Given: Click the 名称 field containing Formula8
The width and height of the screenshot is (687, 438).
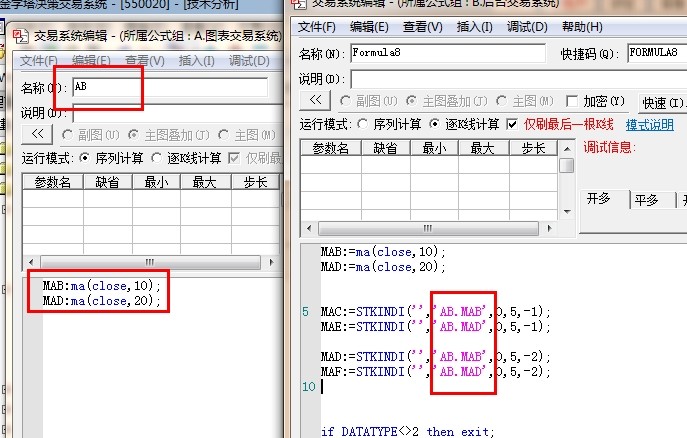Looking at the screenshot, I should tap(447, 53).
